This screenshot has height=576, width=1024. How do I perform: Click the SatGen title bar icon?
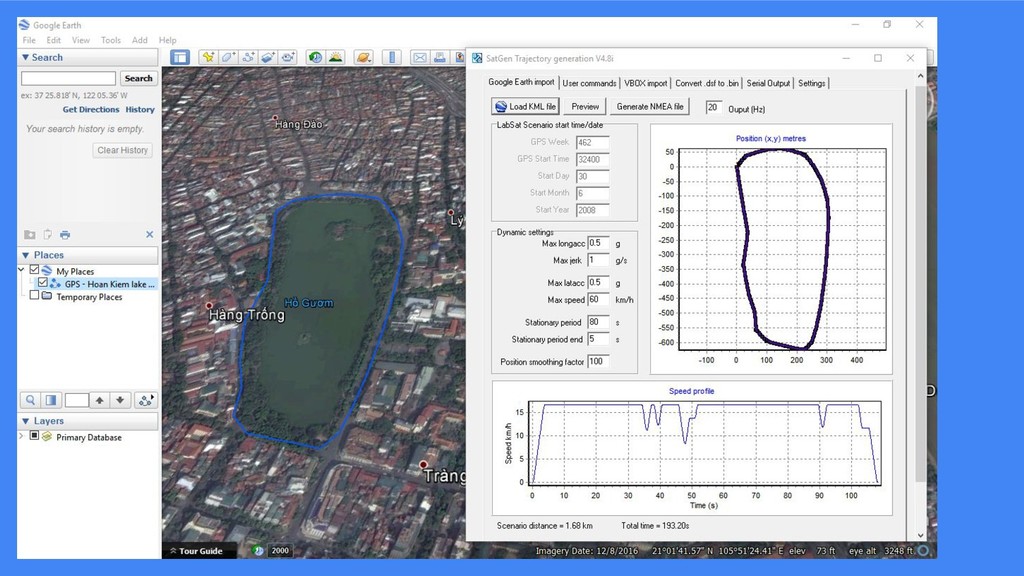[477, 58]
